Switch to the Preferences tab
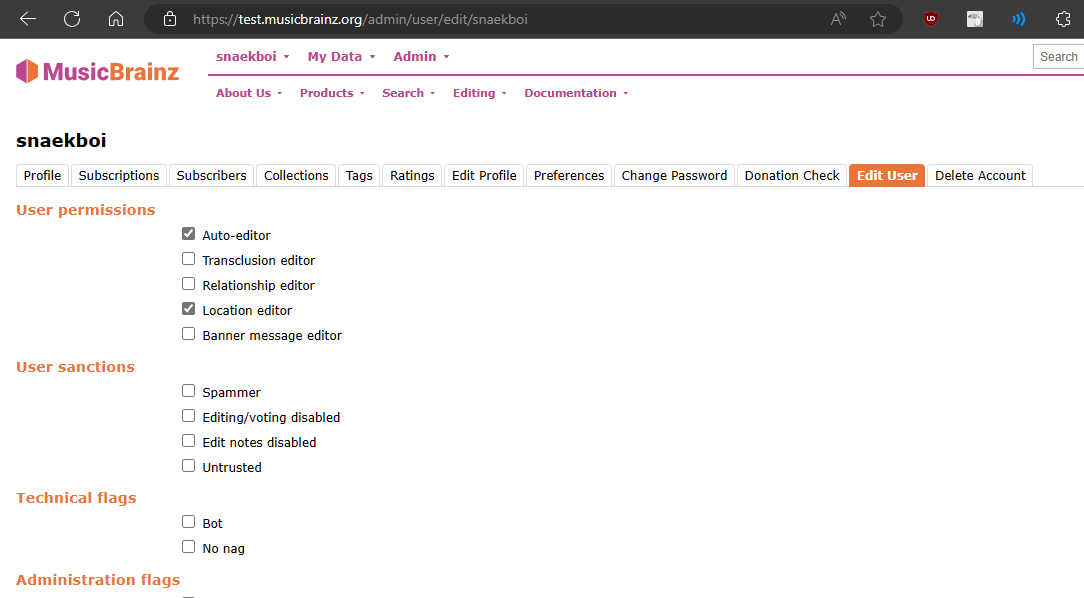Viewport: 1084px width, 598px height. point(568,175)
